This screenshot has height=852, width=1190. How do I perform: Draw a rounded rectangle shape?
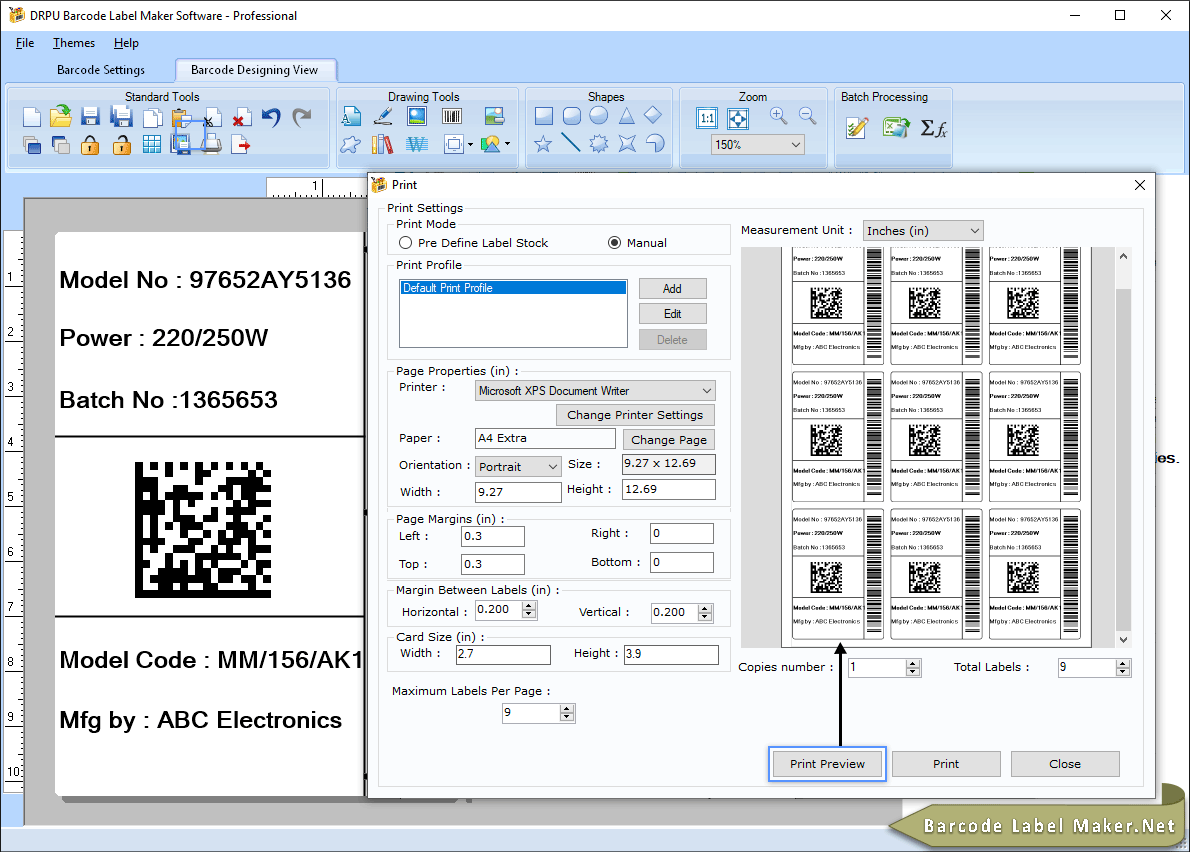click(571, 116)
